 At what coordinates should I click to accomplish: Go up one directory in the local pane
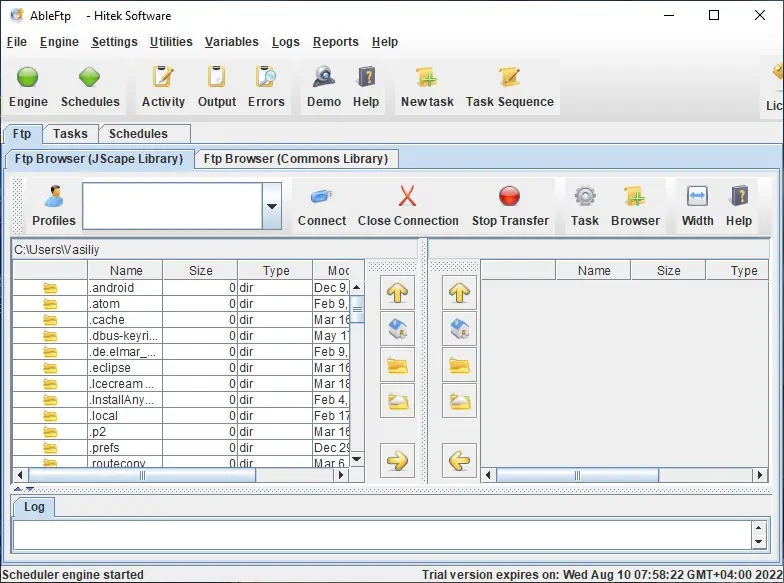(398, 292)
